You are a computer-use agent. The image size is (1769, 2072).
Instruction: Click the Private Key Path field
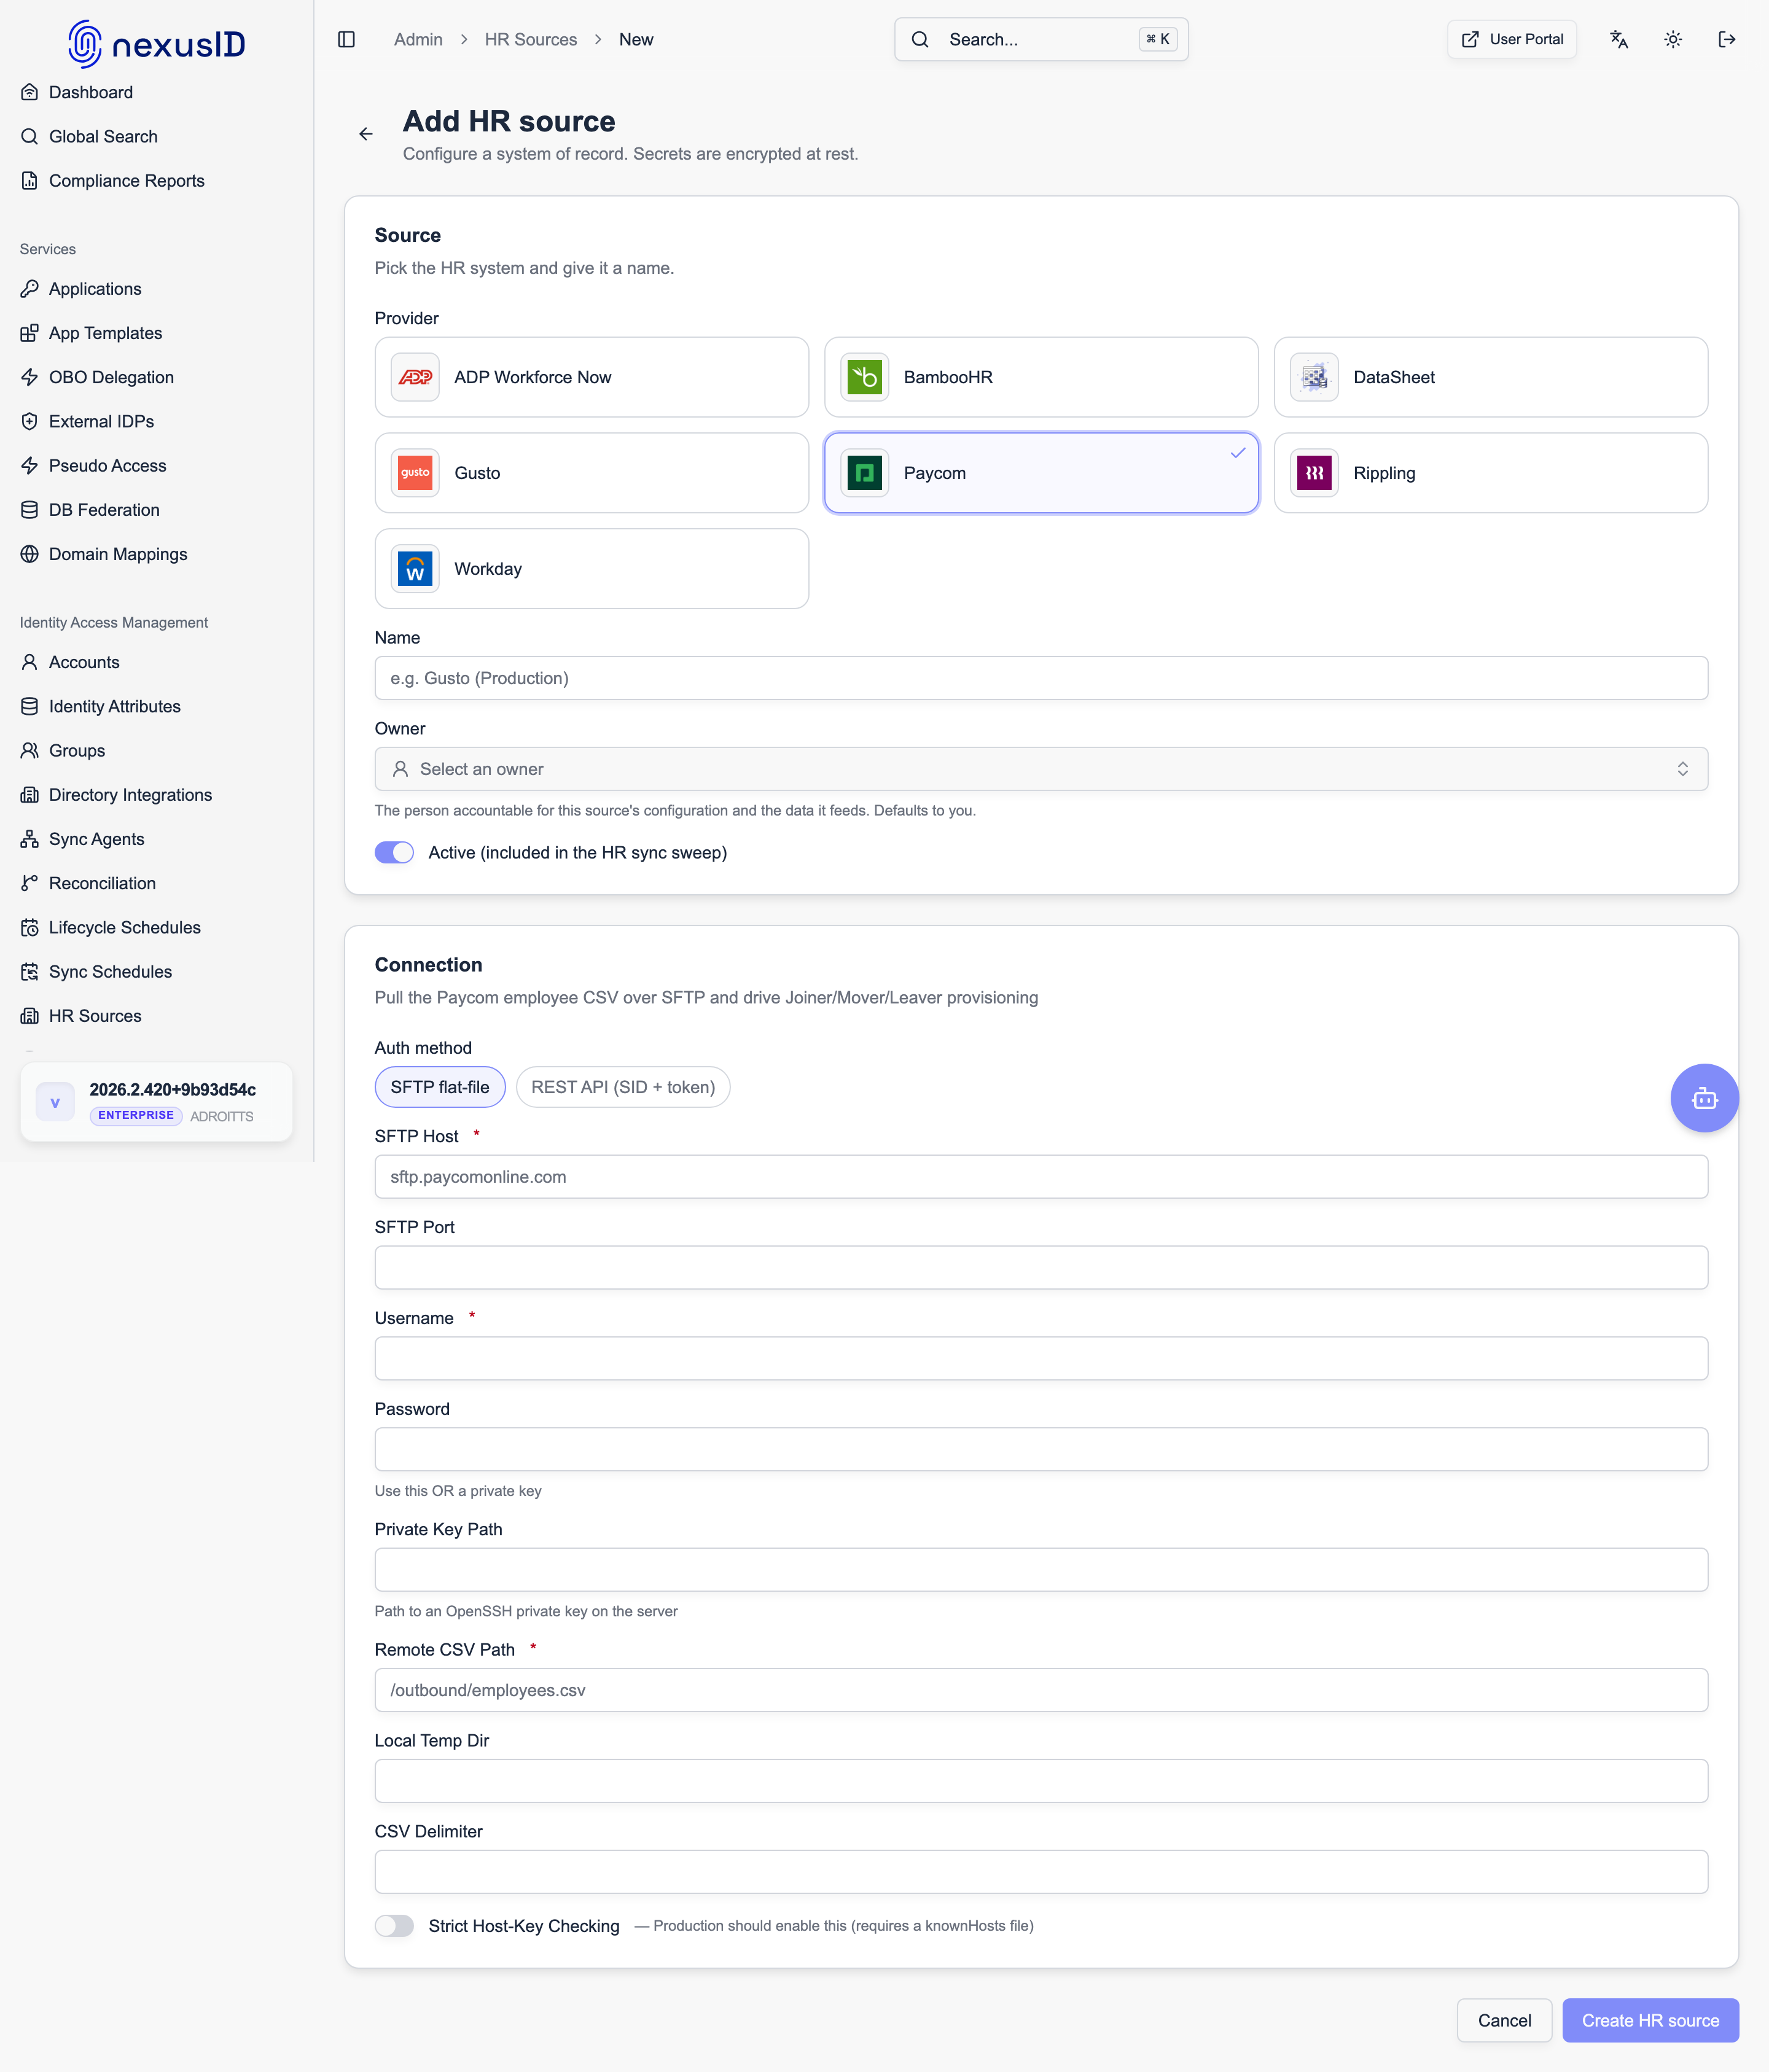[x=1041, y=1570]
